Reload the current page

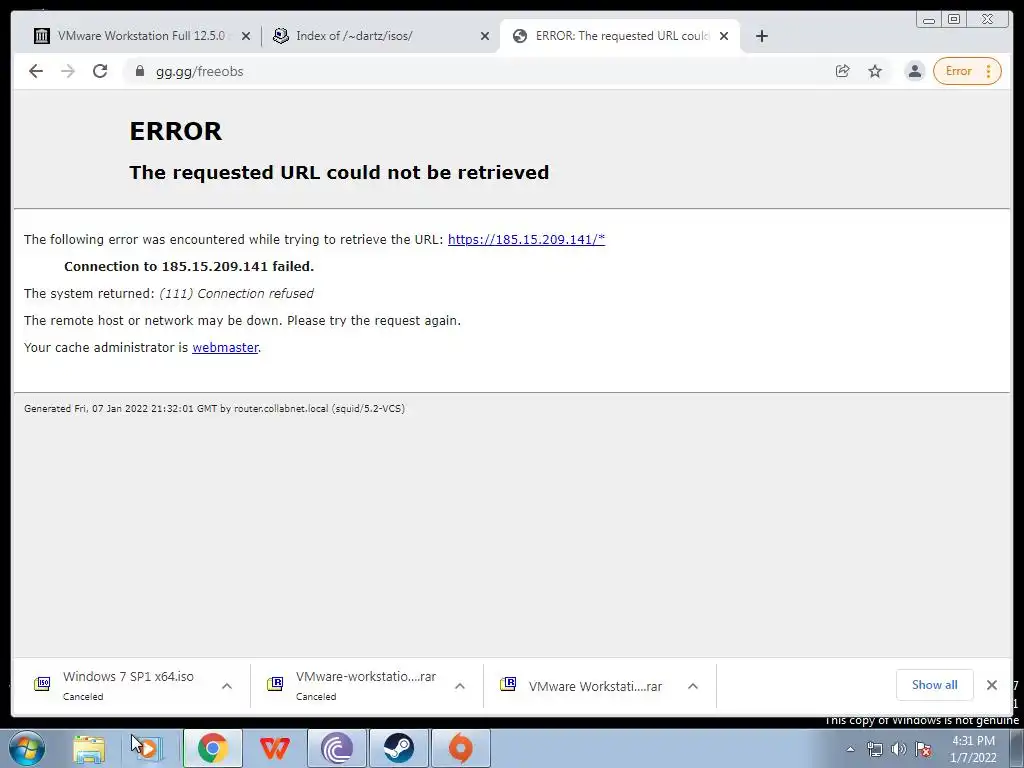click(100, 71)
